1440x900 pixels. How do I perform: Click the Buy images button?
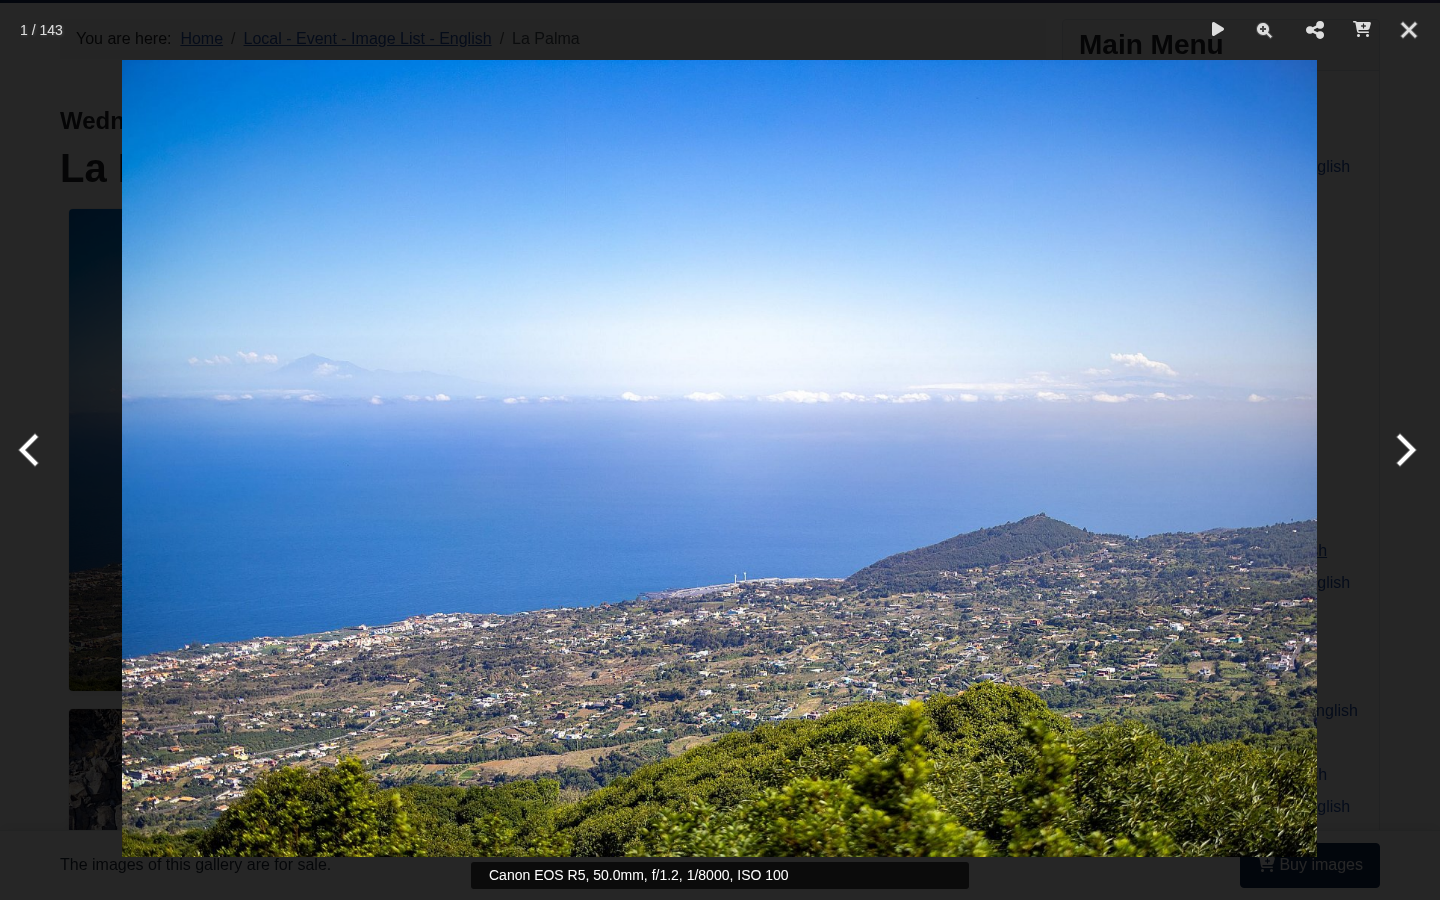[1310, 865]
